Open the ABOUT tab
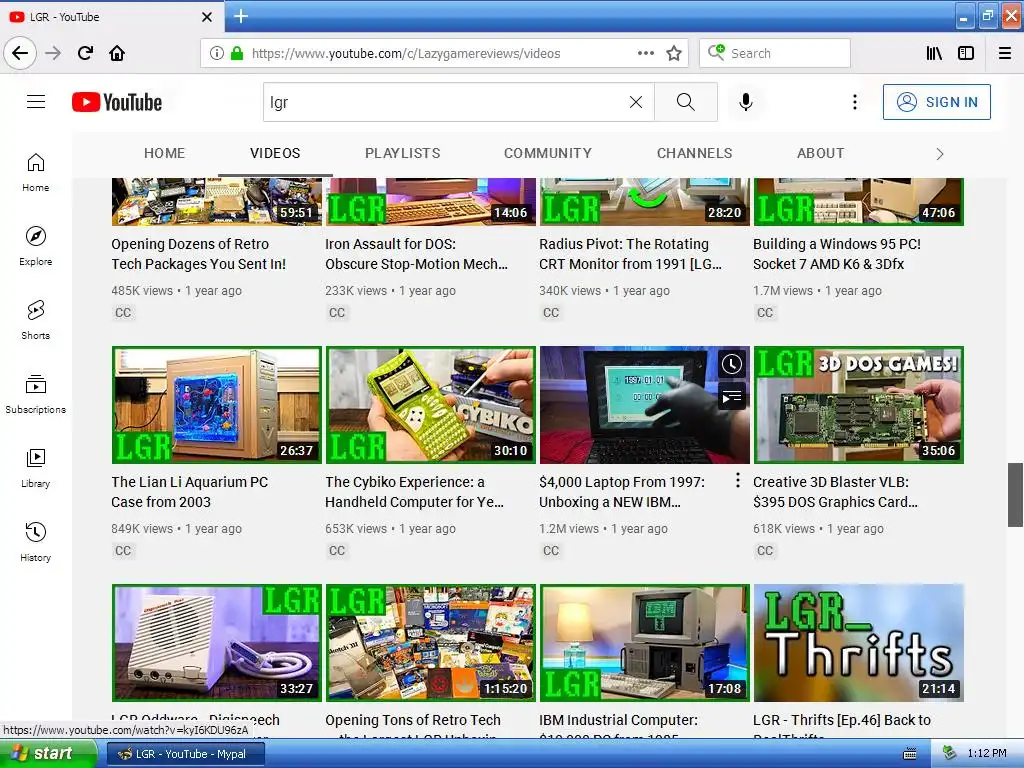Viewport: 1024px width, 768px height. pos(820,153)
